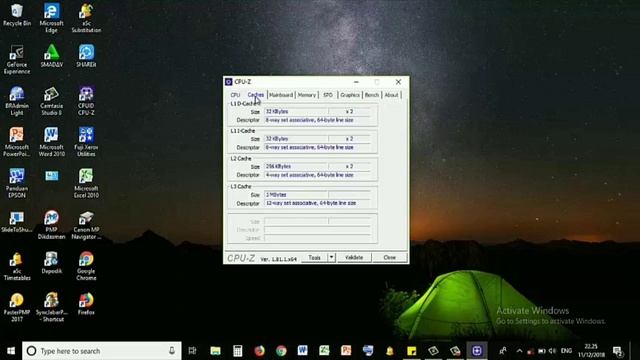Open the SMADAV desktop shortcut

51,56
